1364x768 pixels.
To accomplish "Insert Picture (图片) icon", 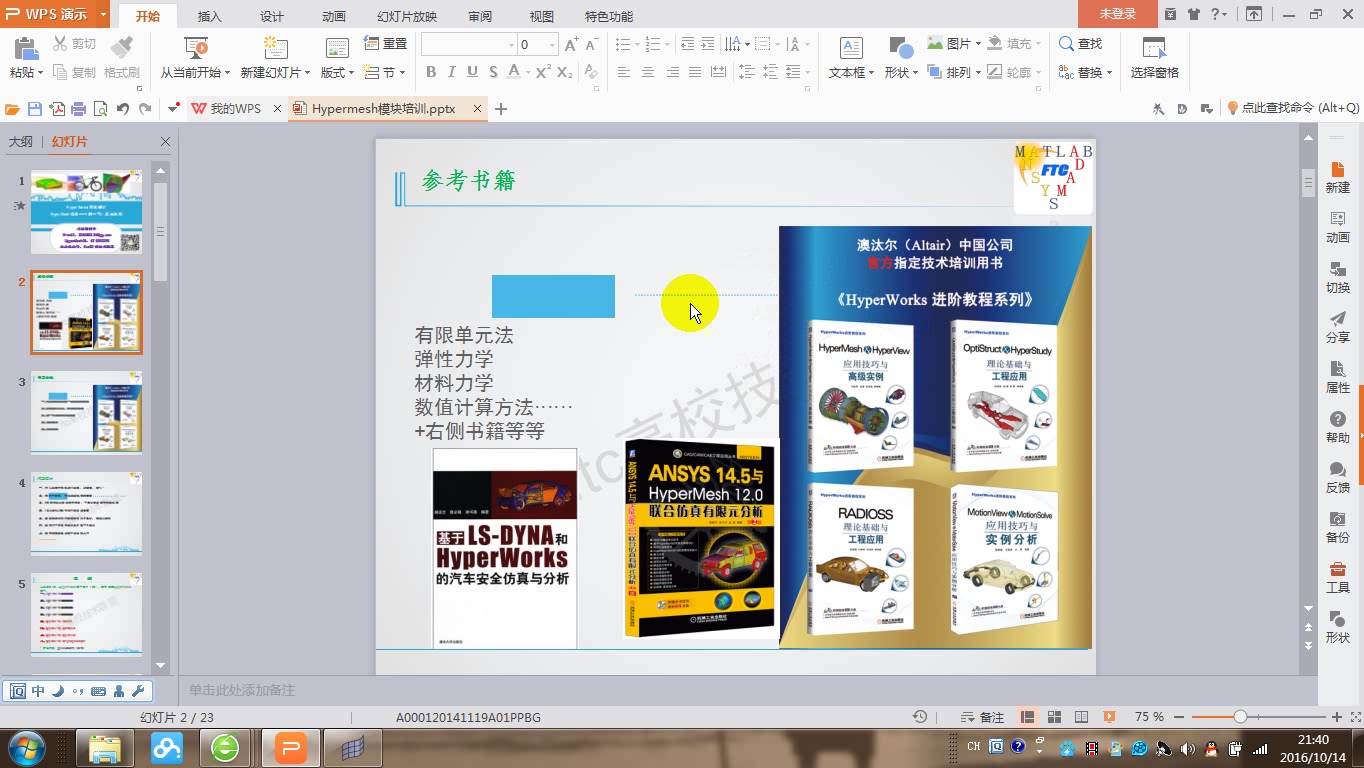I will [x=935, y=44].
